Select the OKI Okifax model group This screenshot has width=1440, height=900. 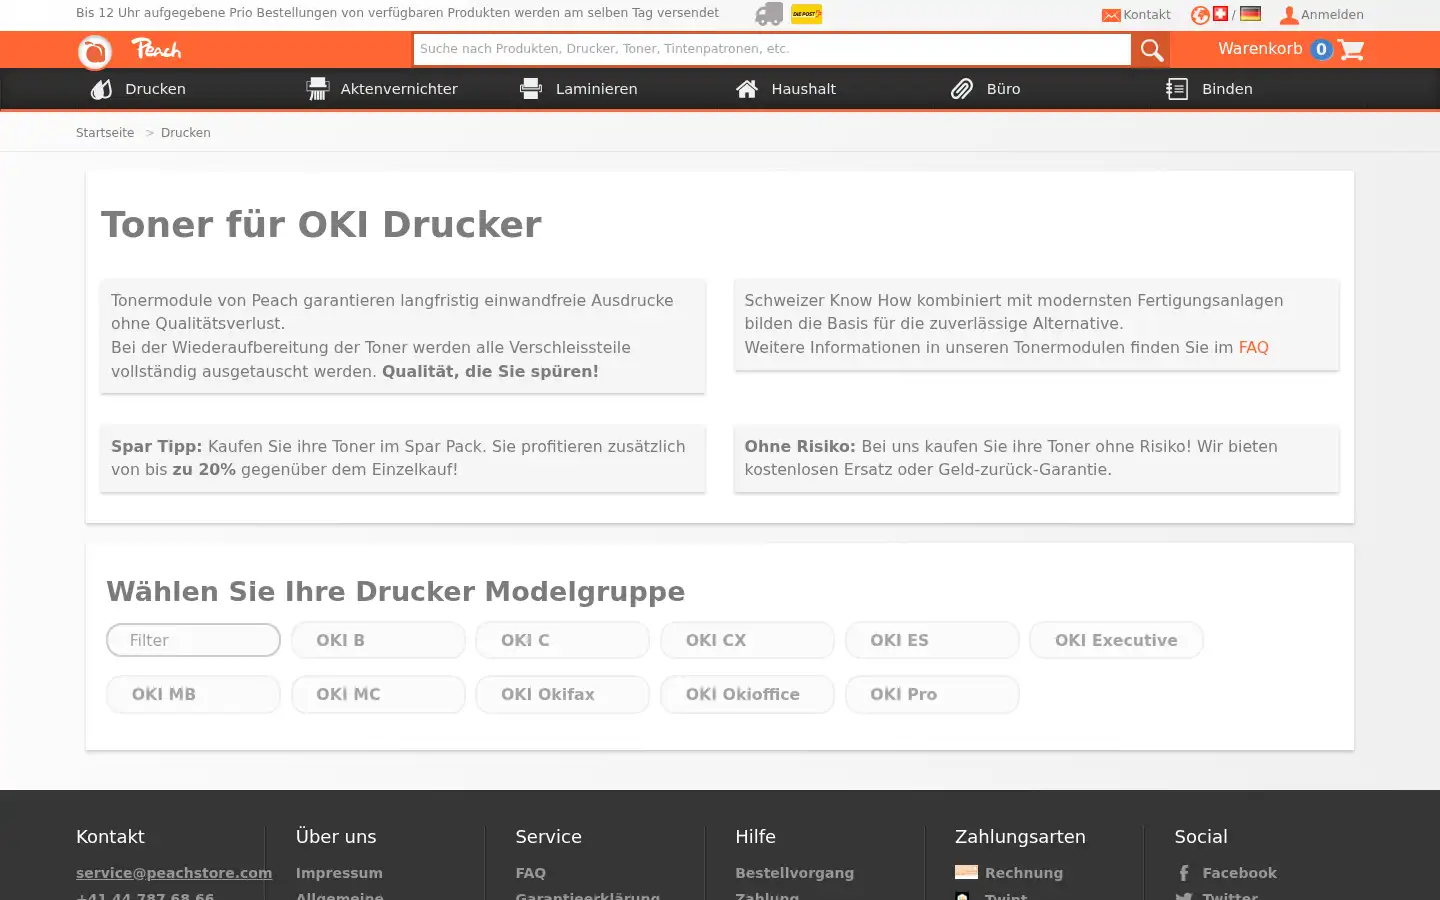pos(562,694)
